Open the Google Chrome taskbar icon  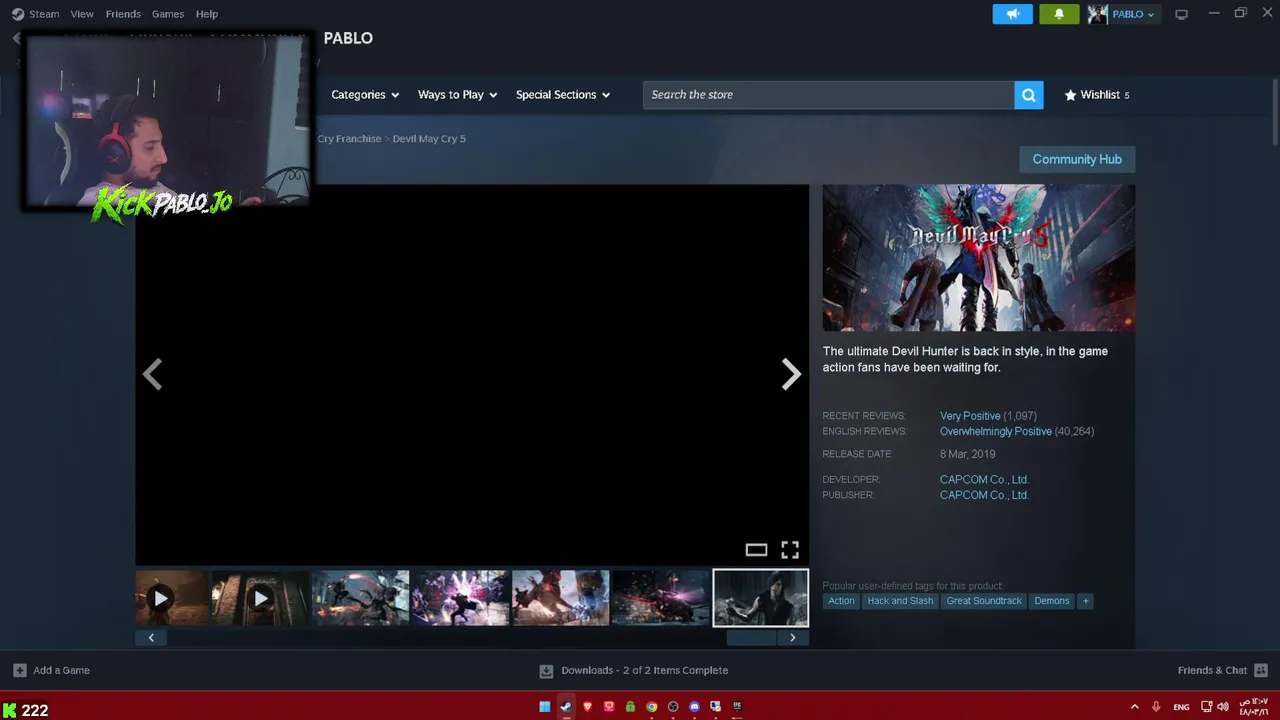651,707
